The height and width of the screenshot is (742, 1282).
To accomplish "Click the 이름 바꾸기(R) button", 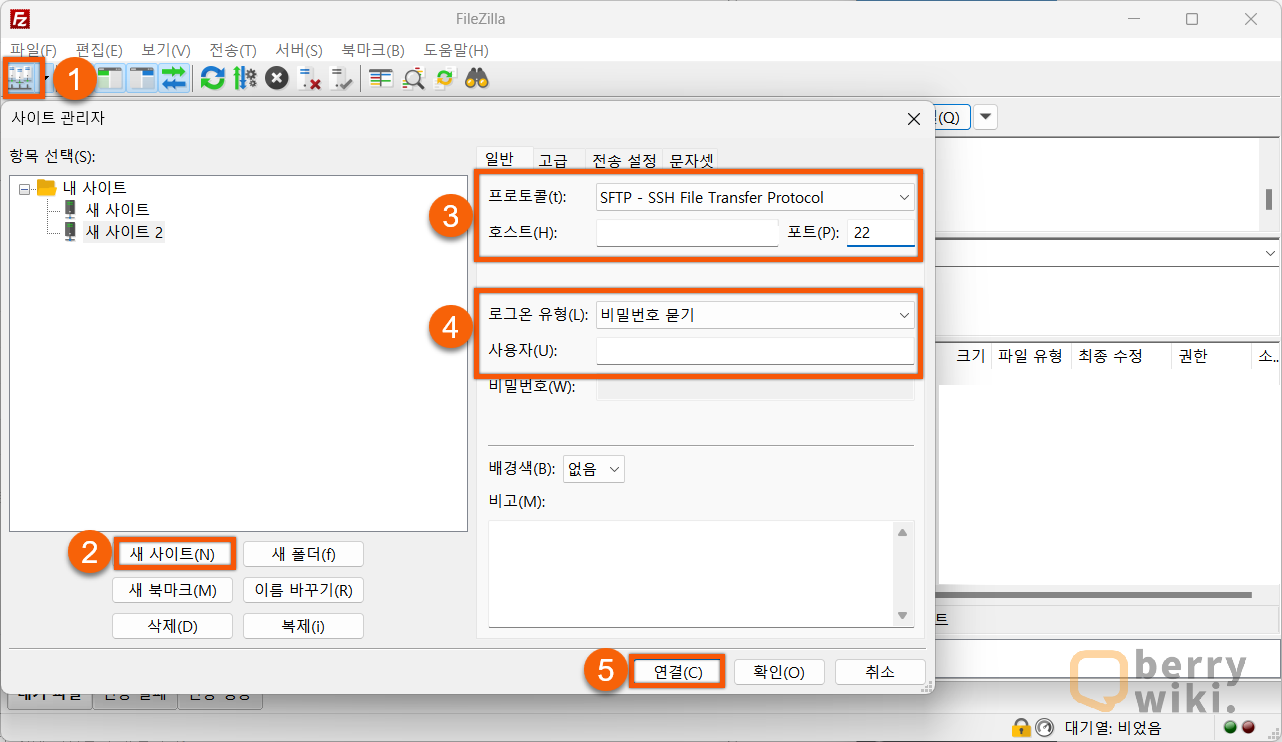I will [x=303, y=590].
